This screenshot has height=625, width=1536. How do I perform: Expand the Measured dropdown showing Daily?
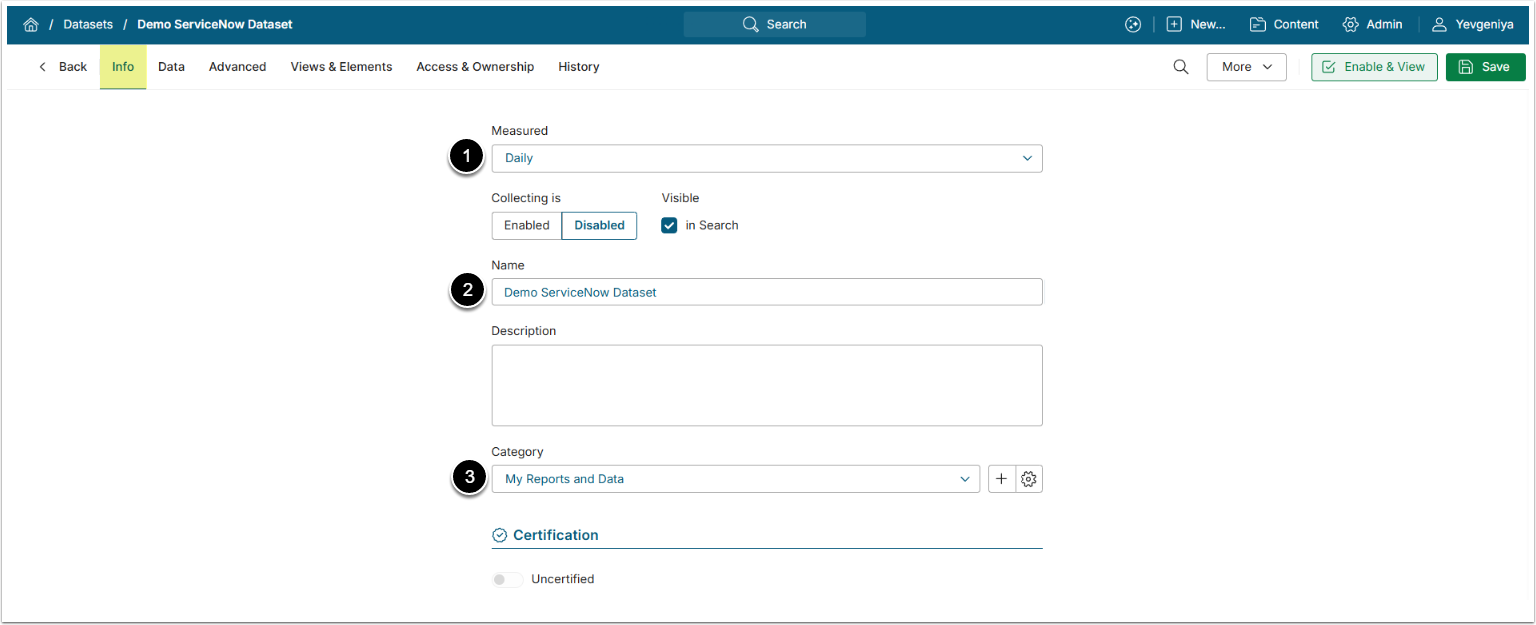766,158
